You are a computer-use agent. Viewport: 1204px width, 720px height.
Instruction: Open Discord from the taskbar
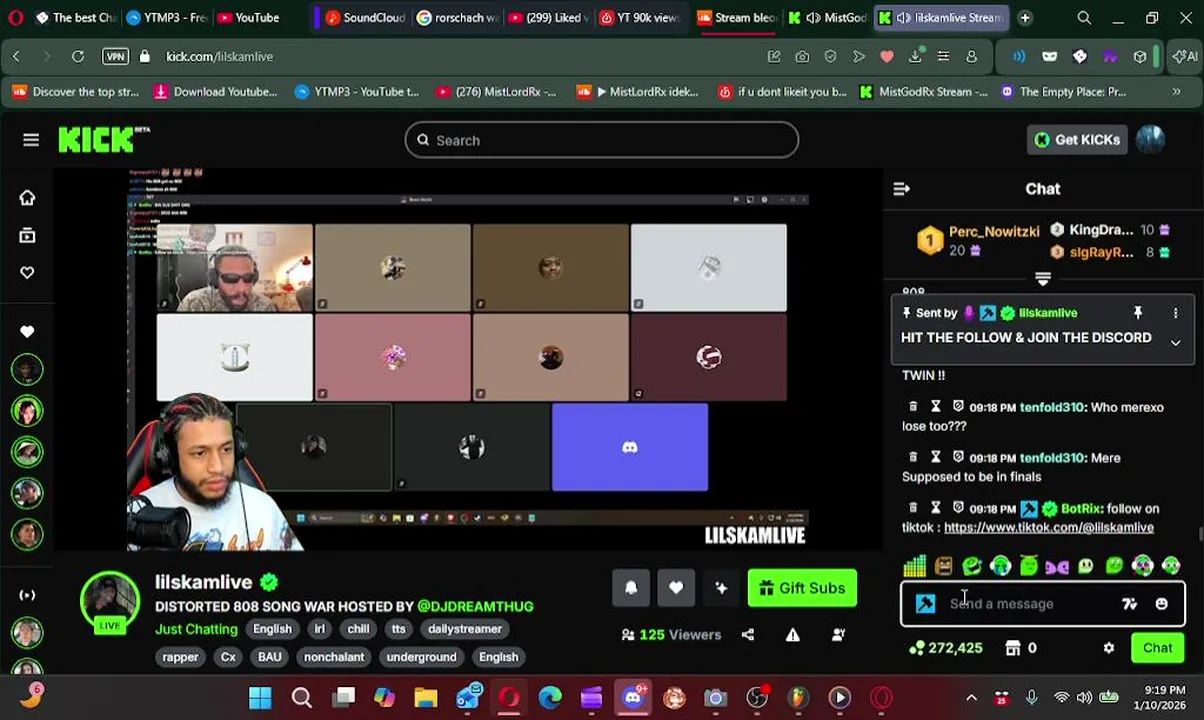pyautogui.click(x=633, y=698)
